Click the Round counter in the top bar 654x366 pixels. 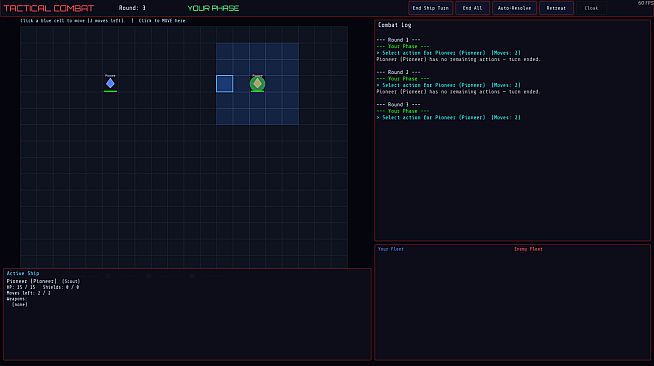pyautogui.click(x=132, y=8)
